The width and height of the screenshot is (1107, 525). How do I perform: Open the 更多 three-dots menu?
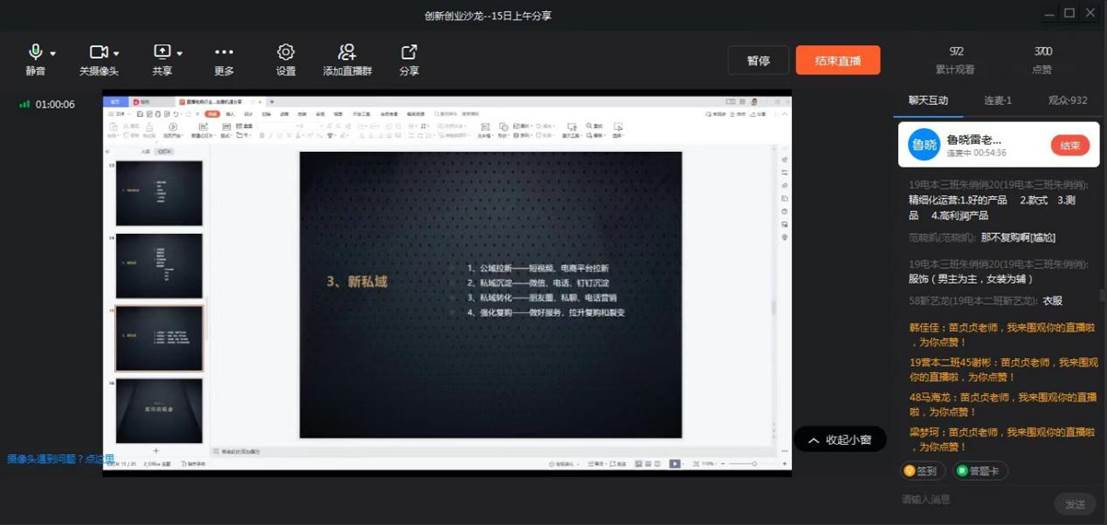224,52
